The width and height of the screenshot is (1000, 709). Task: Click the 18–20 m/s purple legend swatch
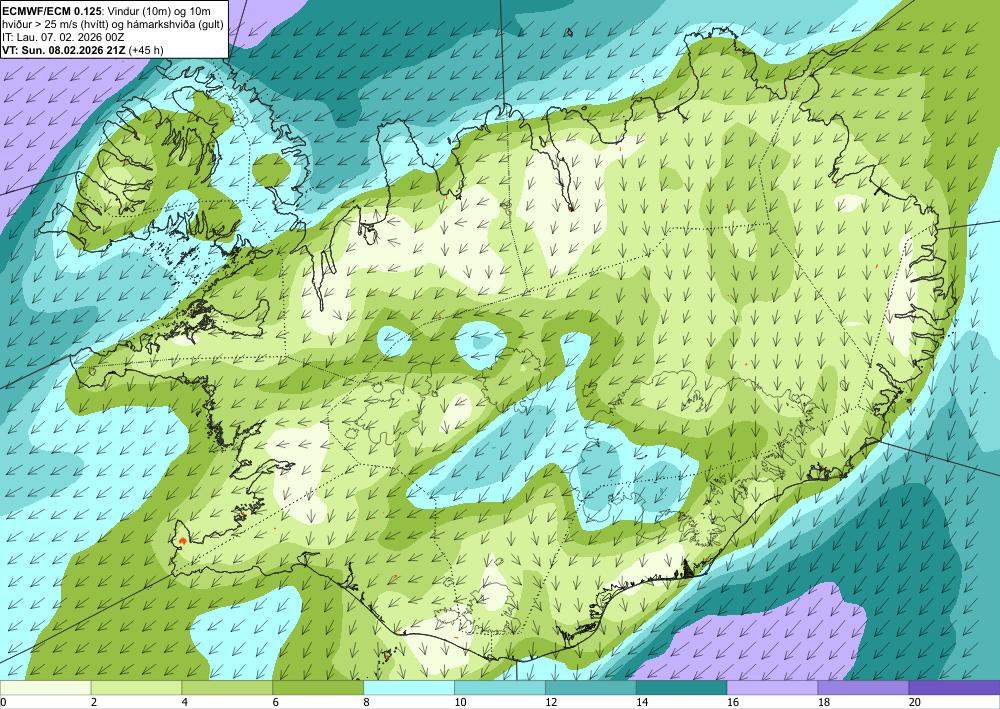point(863,687)
